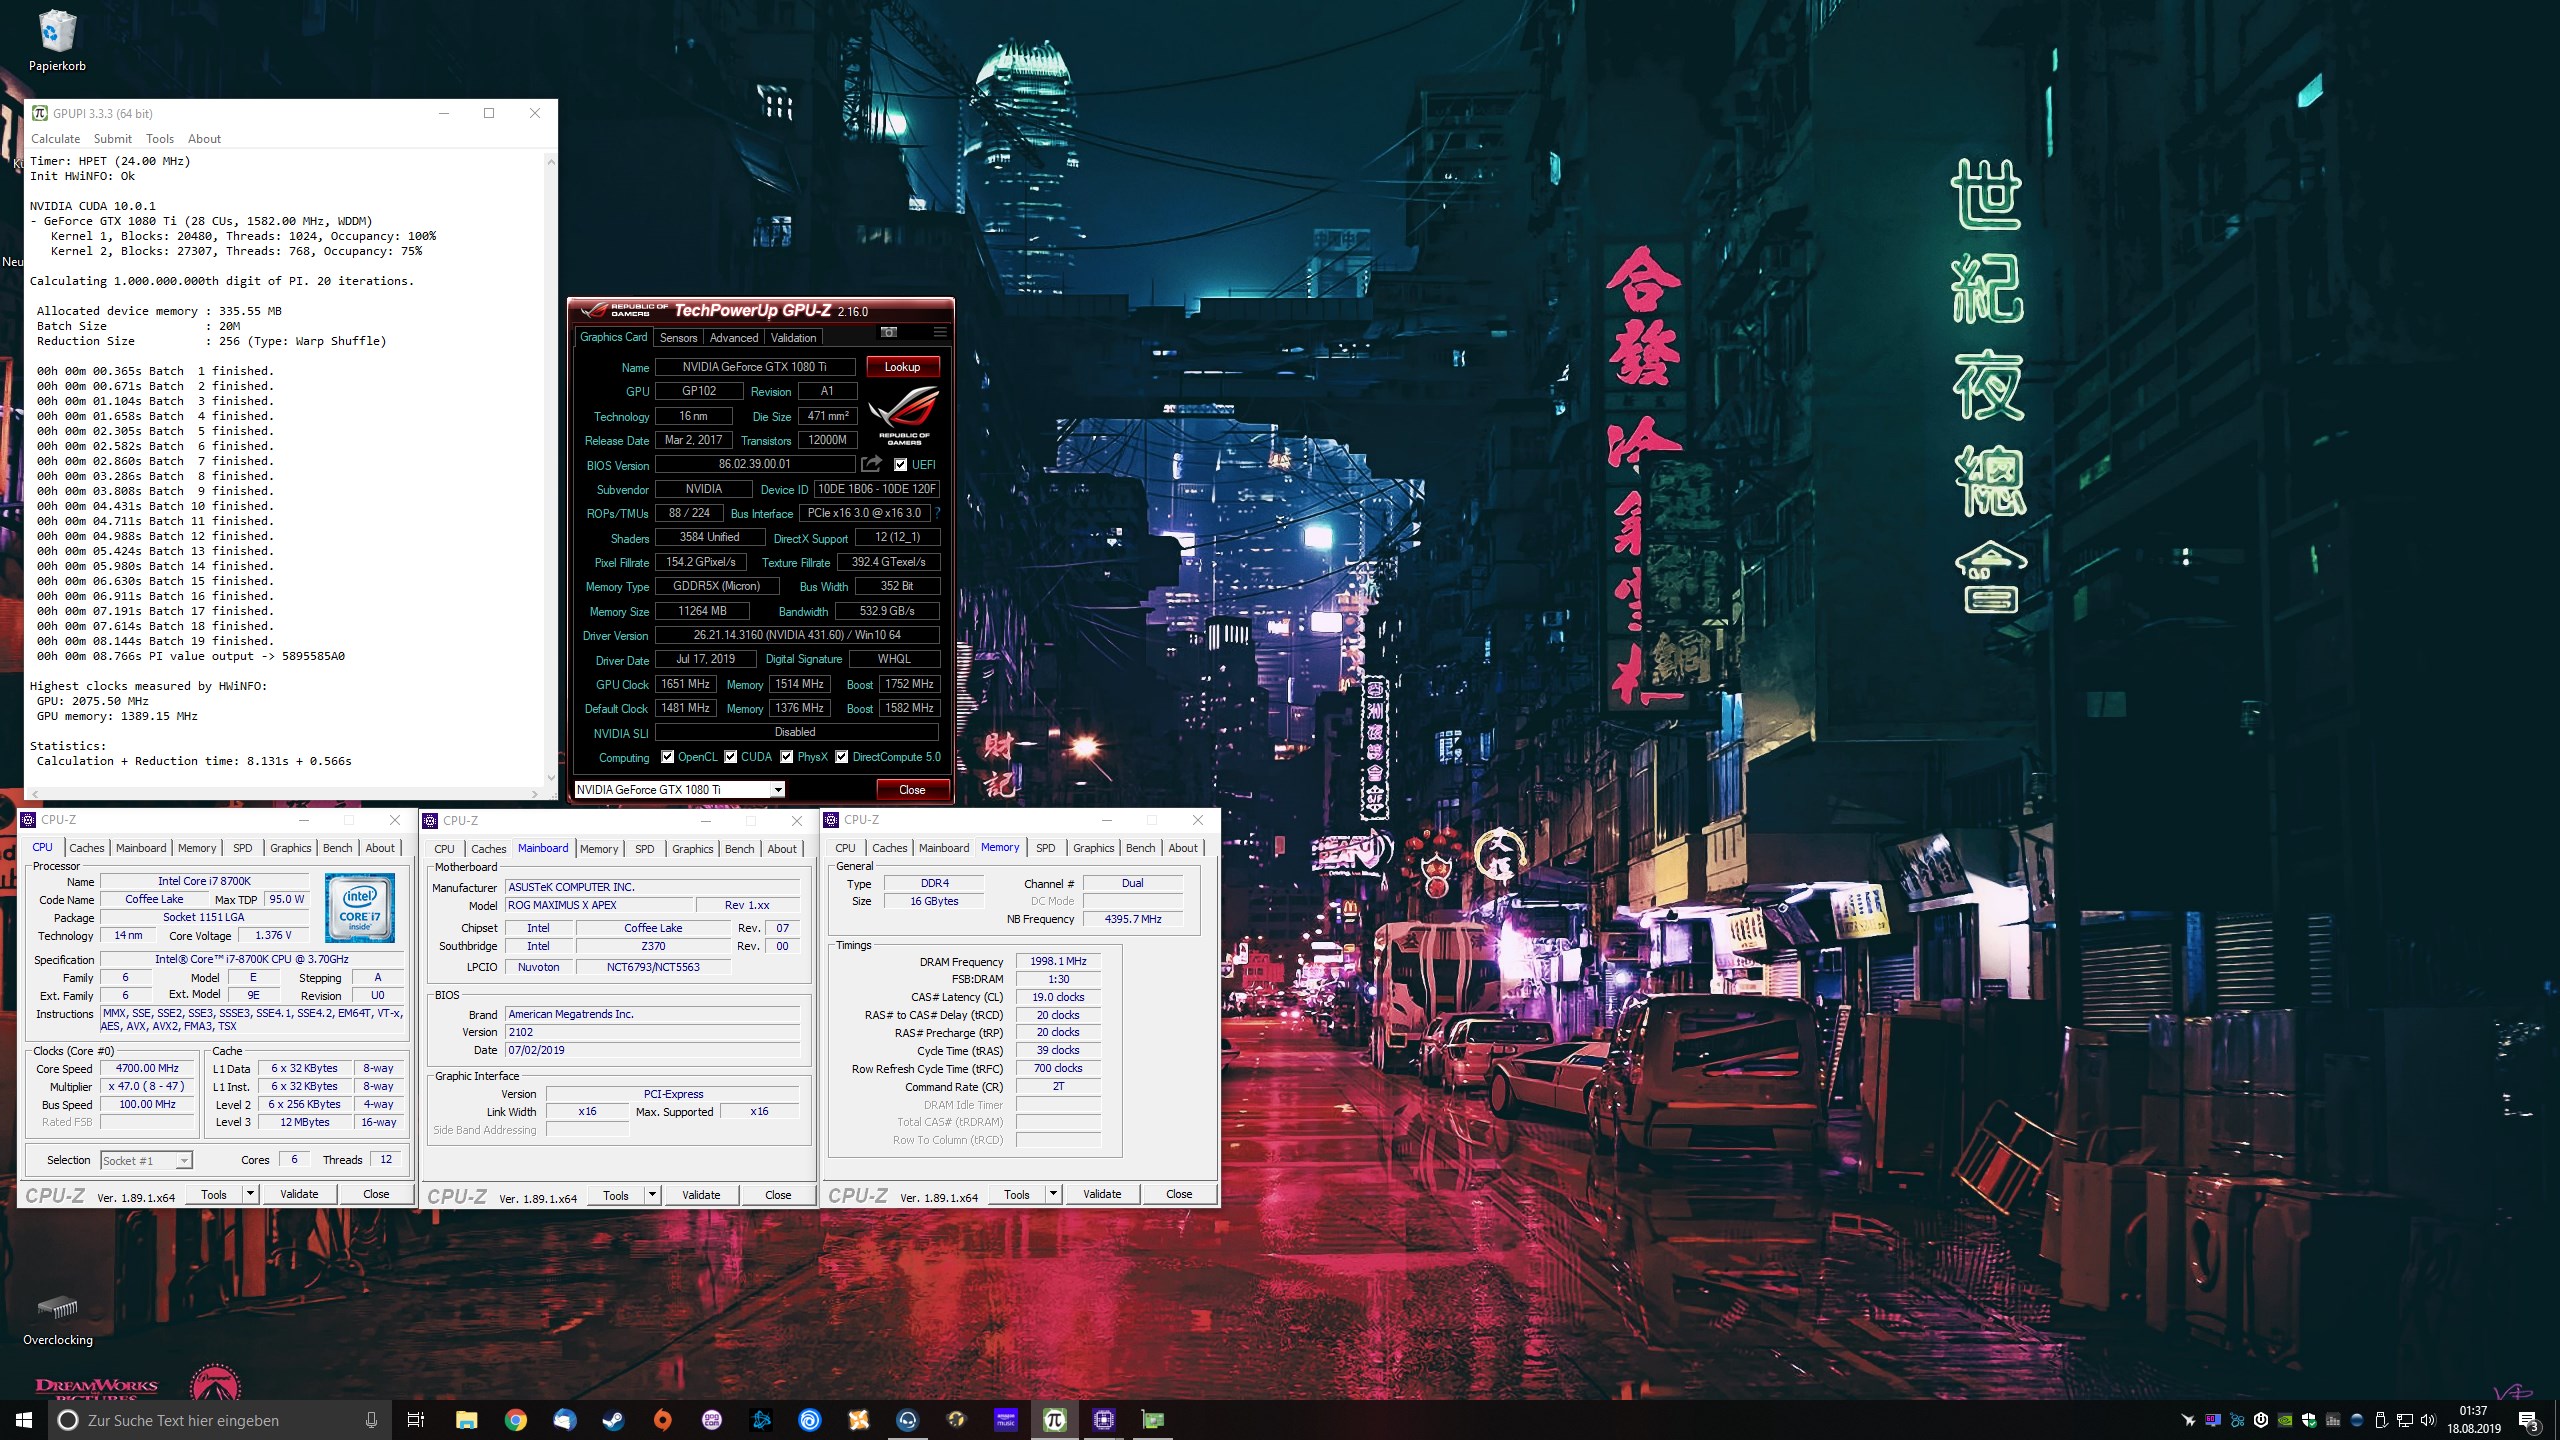Toggle the DirectCompute 5.0 checkbox
2560x1440 pixels.
(x=842, y=757)
